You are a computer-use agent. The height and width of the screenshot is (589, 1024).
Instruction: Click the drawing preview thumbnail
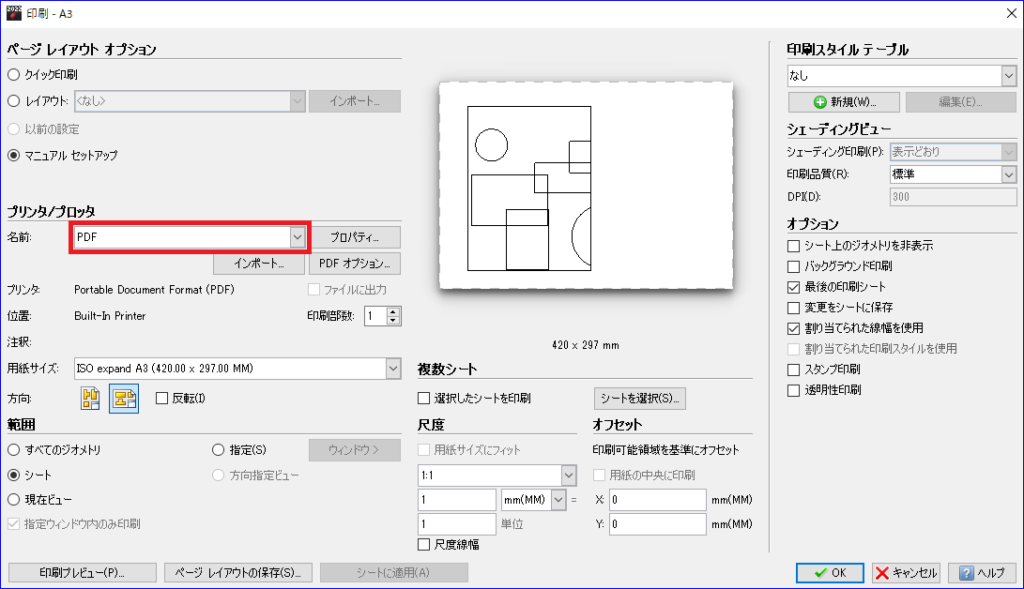(586, 187)
